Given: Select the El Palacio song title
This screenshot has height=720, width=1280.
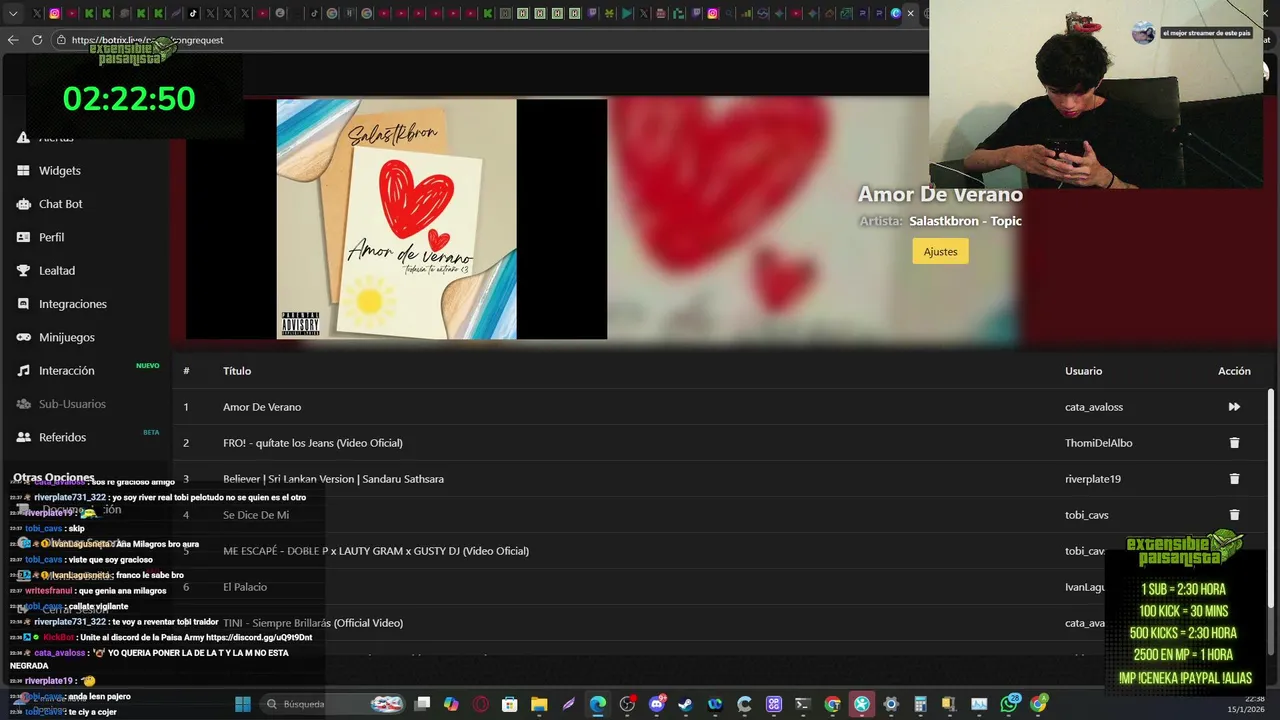Looking at the screenshot, I should click(x=245, y=587).
